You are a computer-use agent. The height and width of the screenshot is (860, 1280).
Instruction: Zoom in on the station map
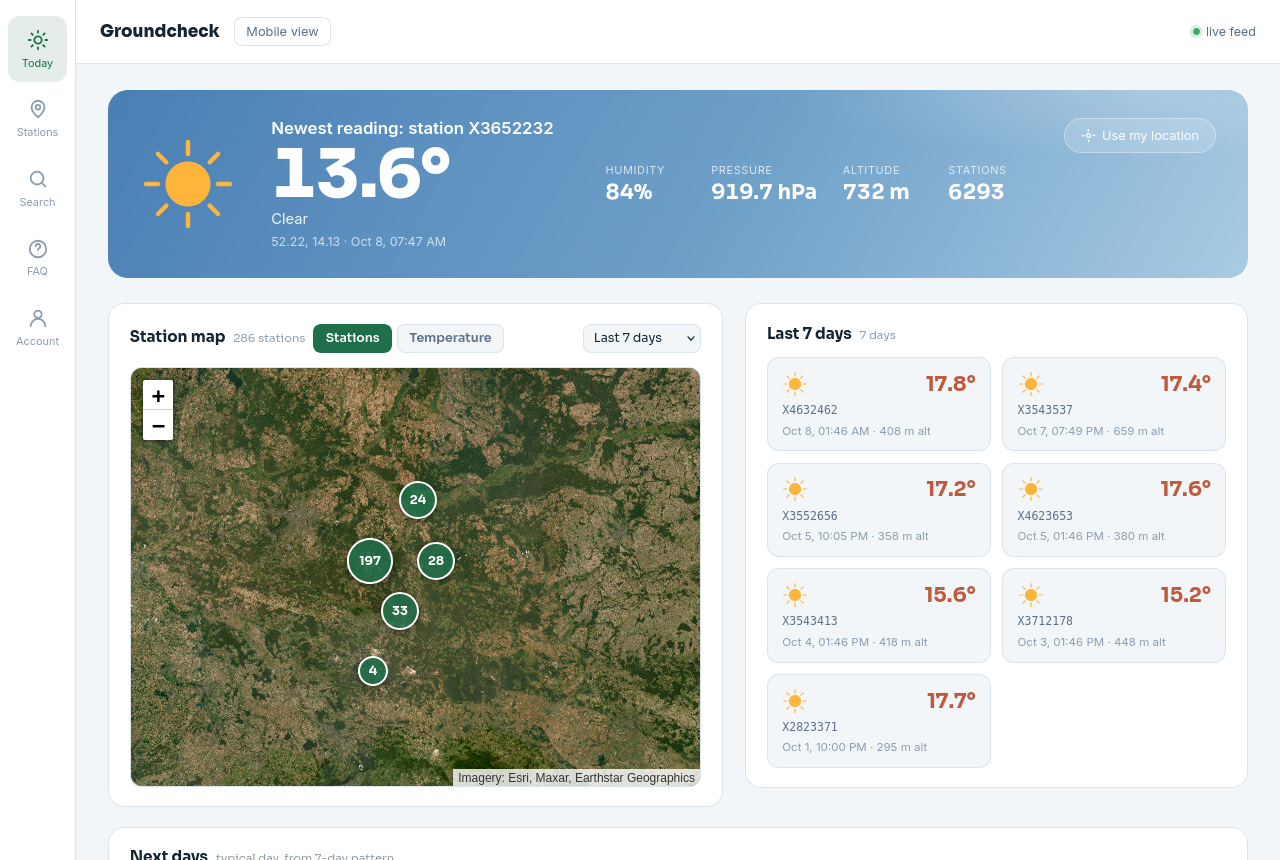click(x=158, y=395)
